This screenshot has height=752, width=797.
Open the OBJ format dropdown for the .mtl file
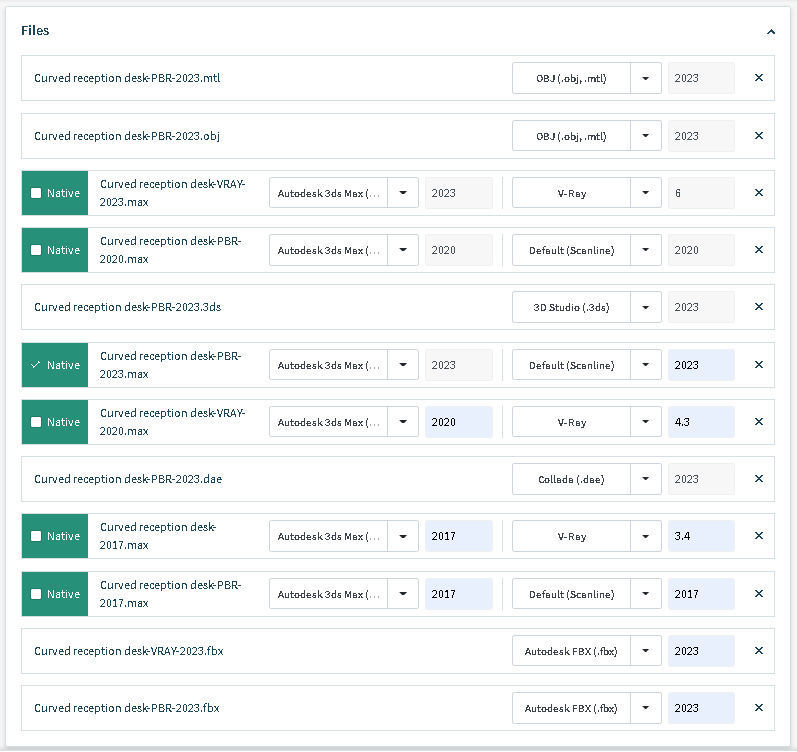[x=646, y=78]
